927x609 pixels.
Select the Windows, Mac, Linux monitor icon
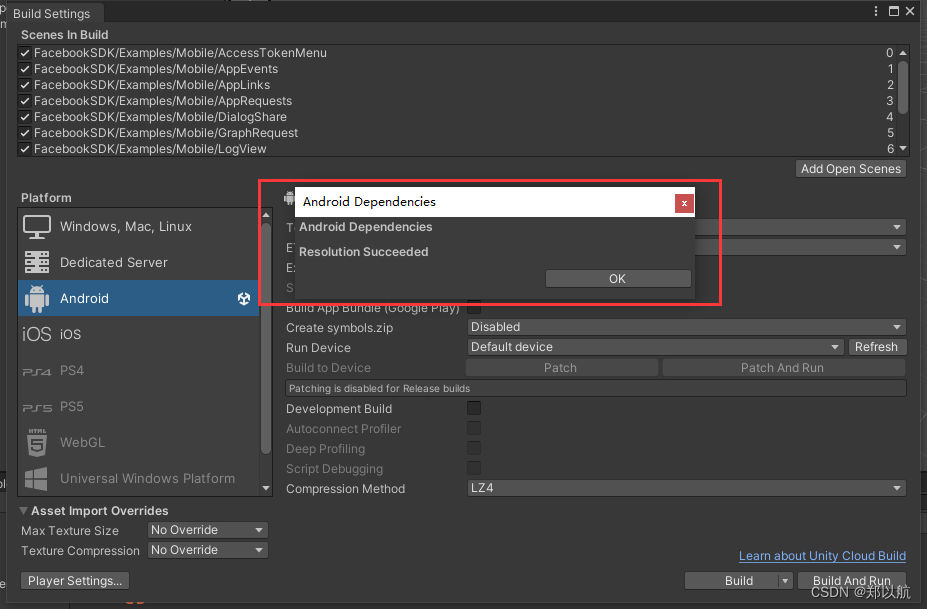(37, 227)
